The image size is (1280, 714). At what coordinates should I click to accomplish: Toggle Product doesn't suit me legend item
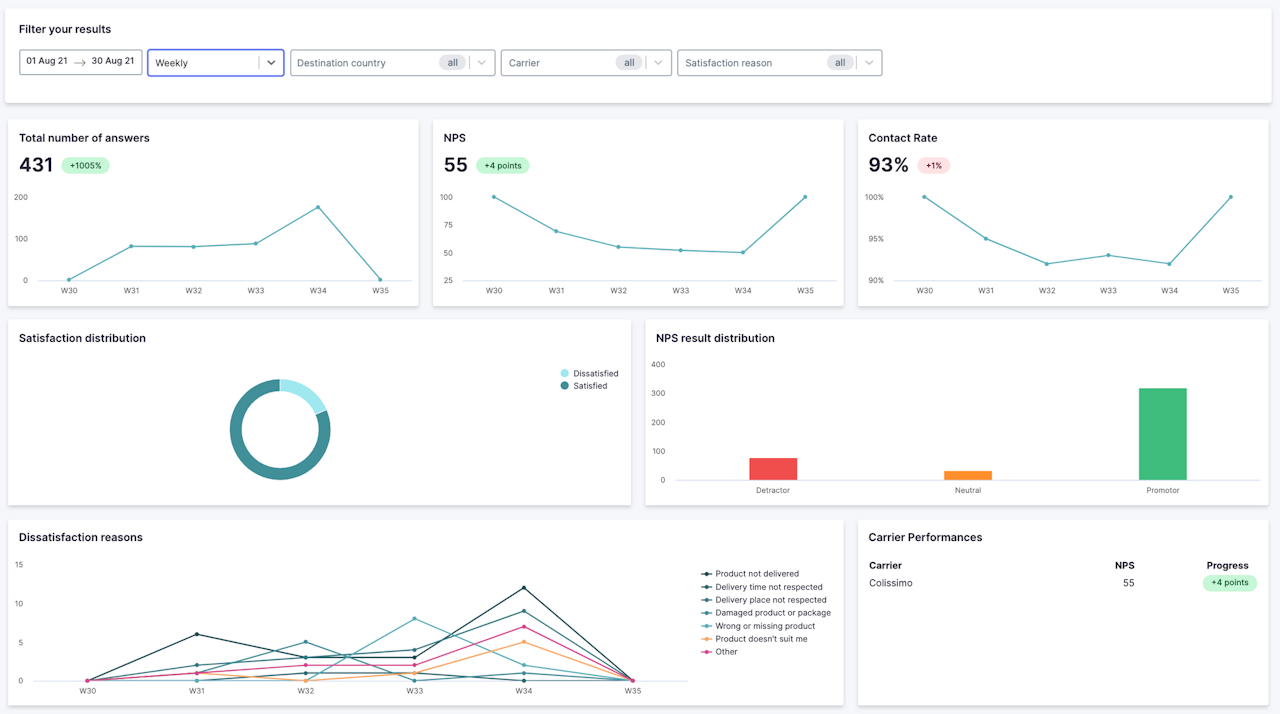pyautogui.click(x=754, y=639)
